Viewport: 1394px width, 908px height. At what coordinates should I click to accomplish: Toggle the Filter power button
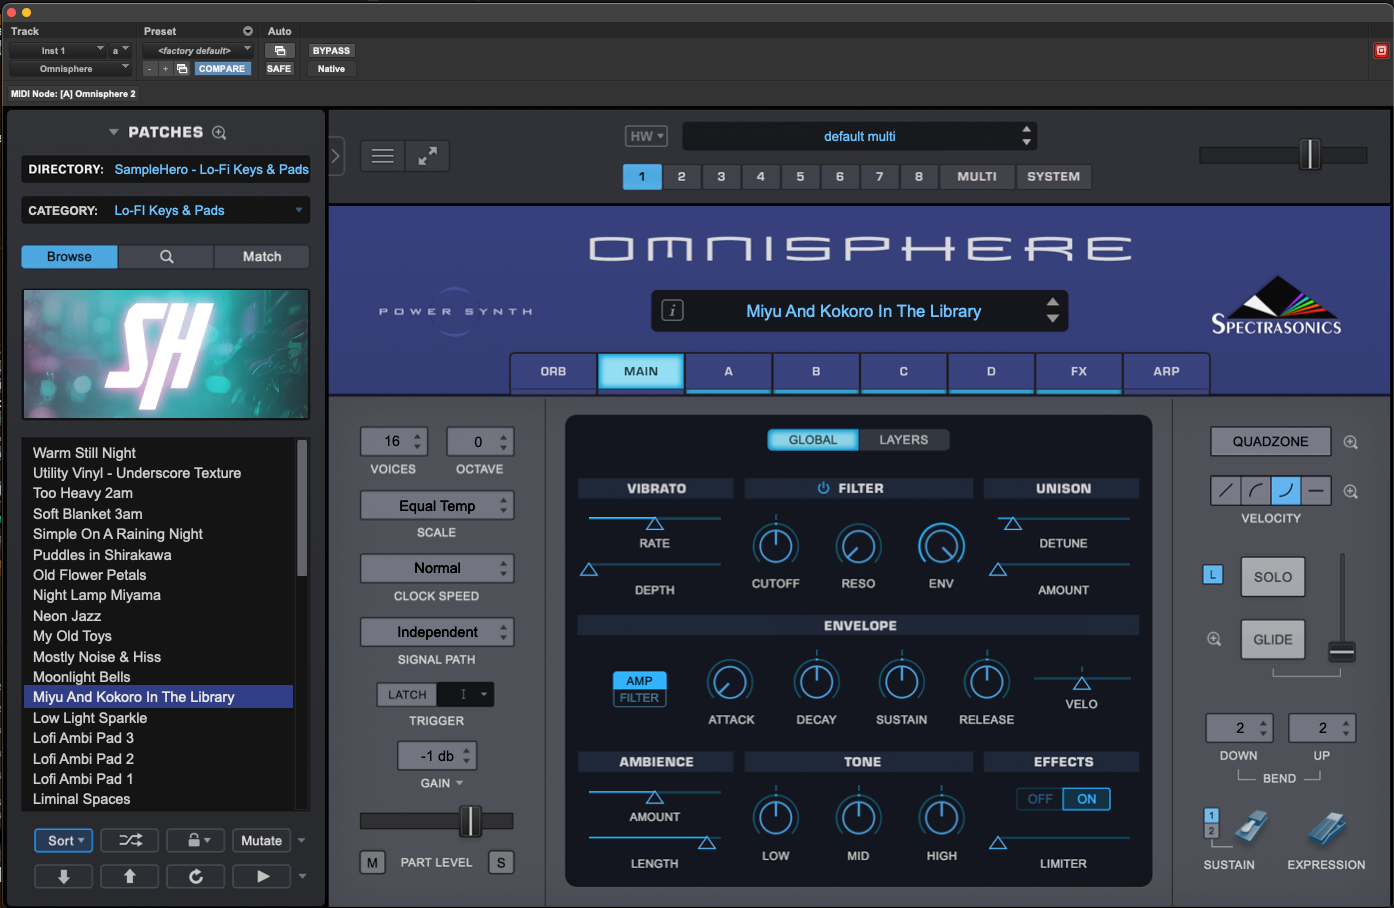[823, 488]
